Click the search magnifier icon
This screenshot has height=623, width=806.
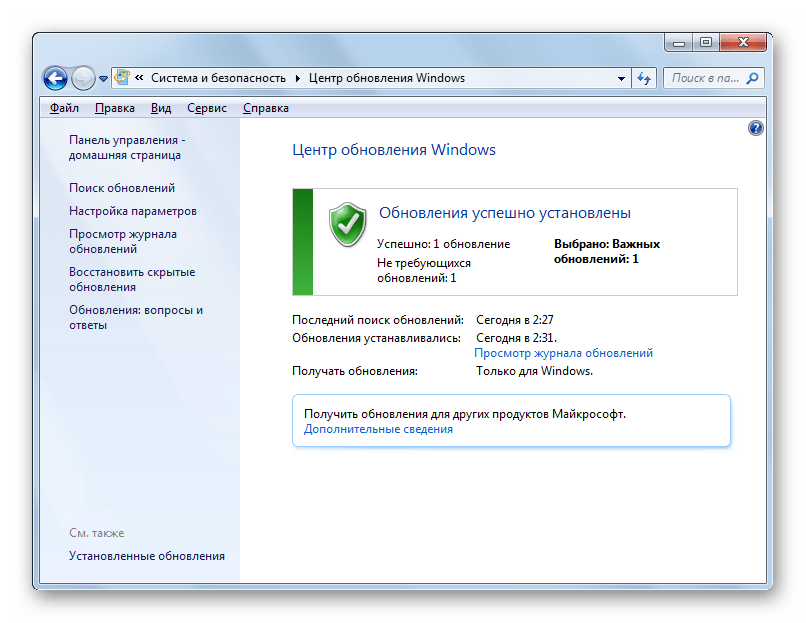(x=752, y=78)
